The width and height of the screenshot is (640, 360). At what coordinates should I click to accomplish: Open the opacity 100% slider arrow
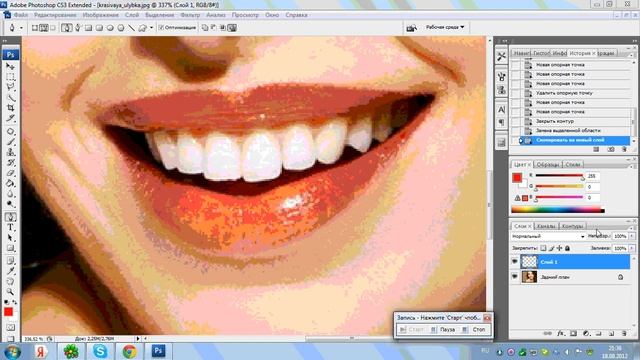632,236
